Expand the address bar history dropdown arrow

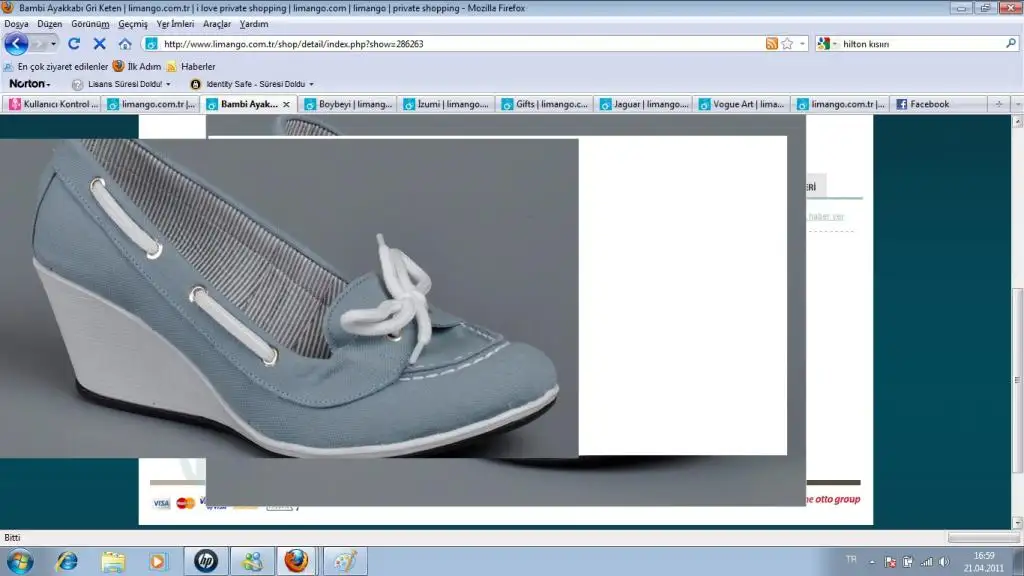click(x=802, y=44)
